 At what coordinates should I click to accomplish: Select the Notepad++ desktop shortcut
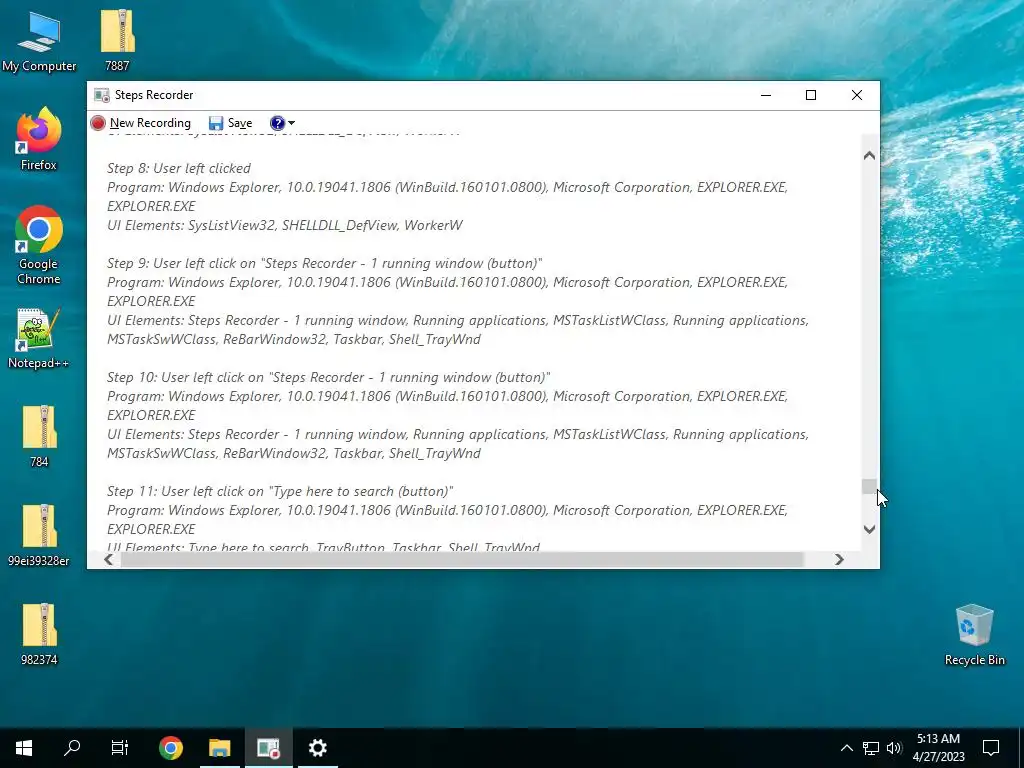39,339
